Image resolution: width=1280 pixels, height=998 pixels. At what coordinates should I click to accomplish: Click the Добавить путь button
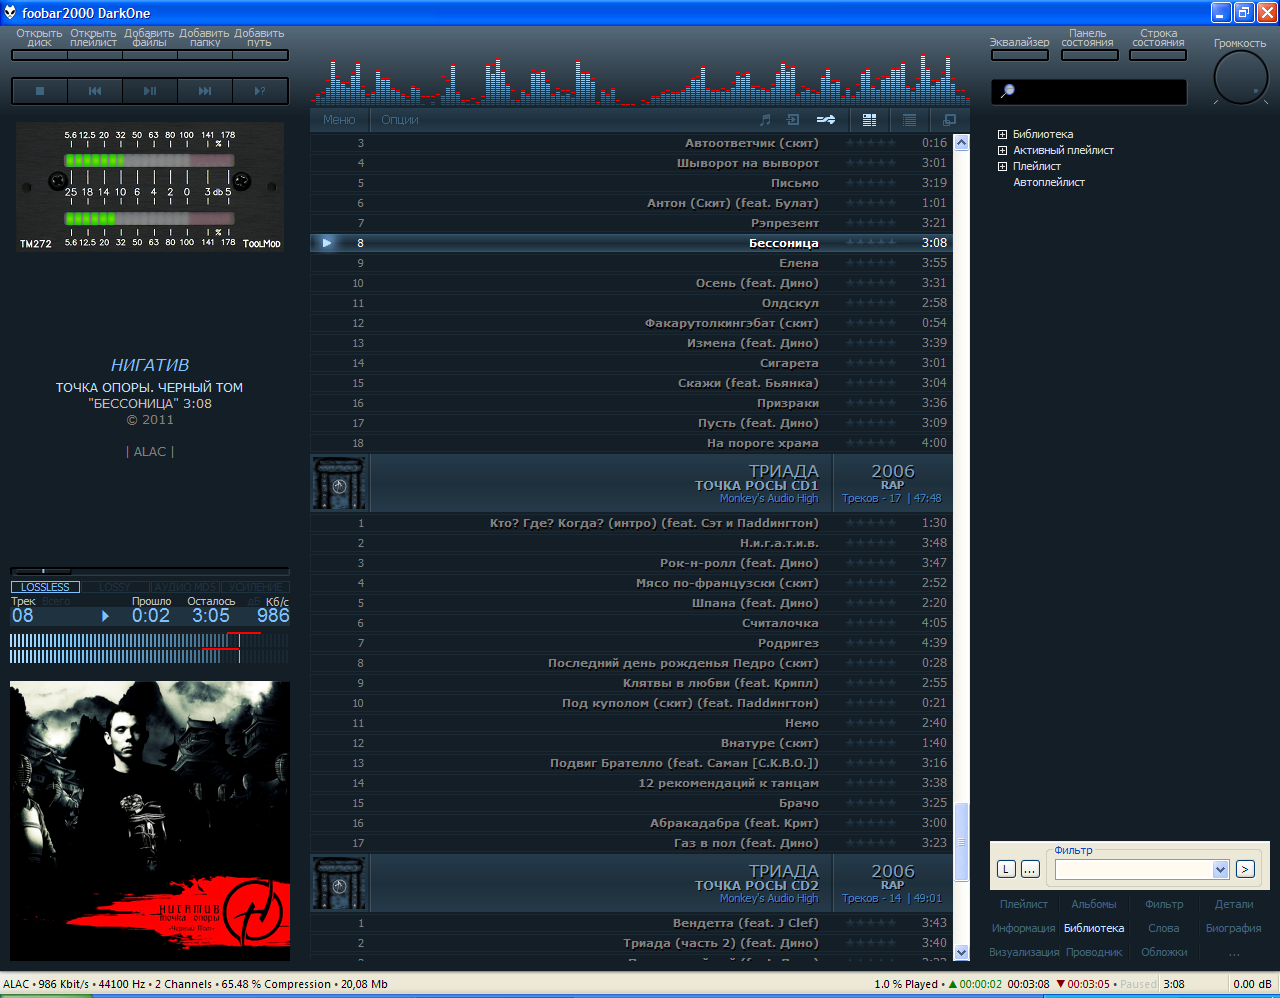click(260, 55)
